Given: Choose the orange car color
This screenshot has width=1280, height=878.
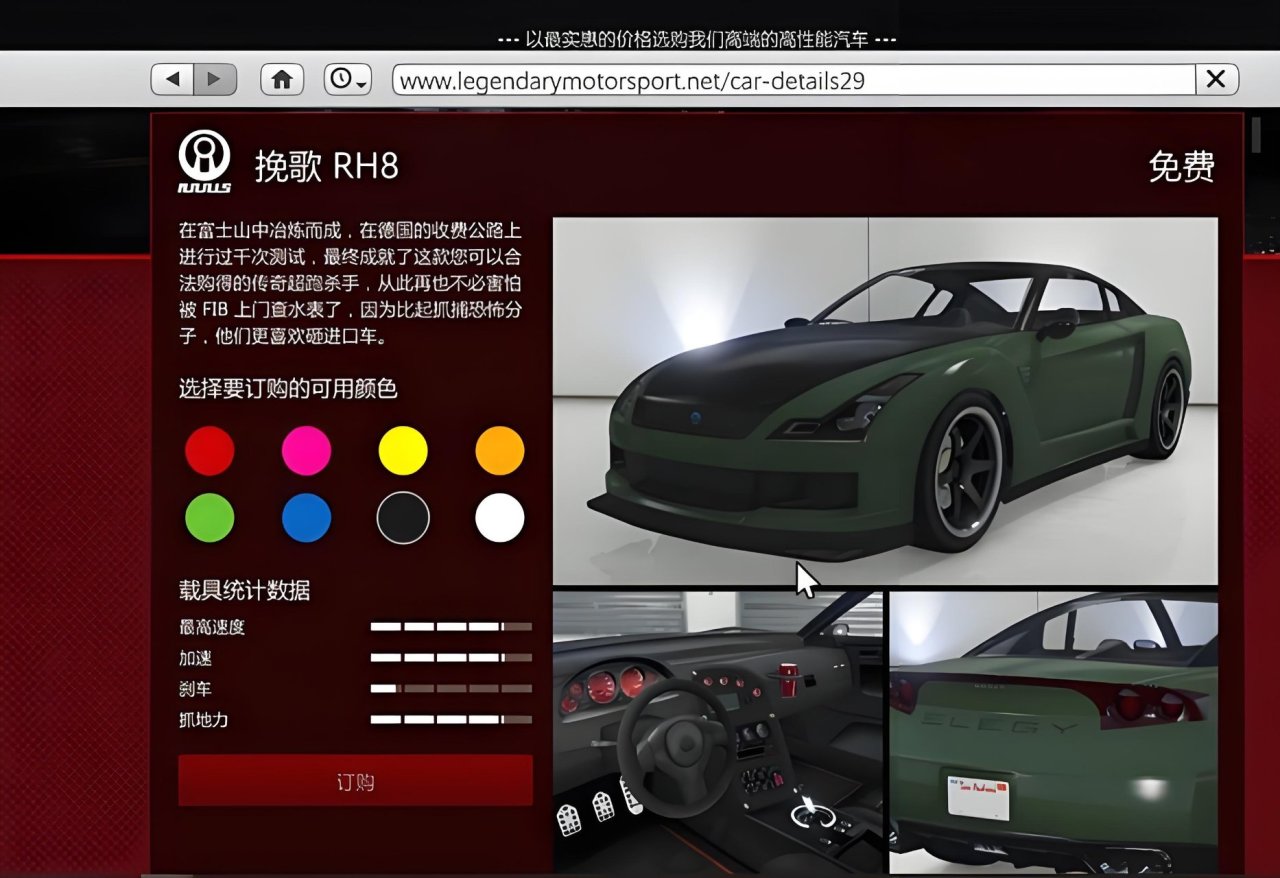Looking at the screenshot, I should click(500, 451).
